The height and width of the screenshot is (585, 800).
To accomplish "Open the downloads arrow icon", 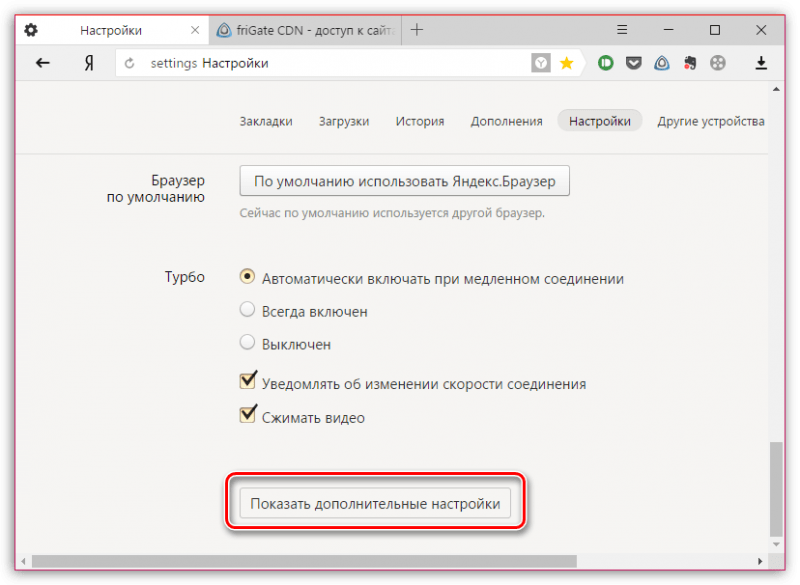I will coord(761,63).
